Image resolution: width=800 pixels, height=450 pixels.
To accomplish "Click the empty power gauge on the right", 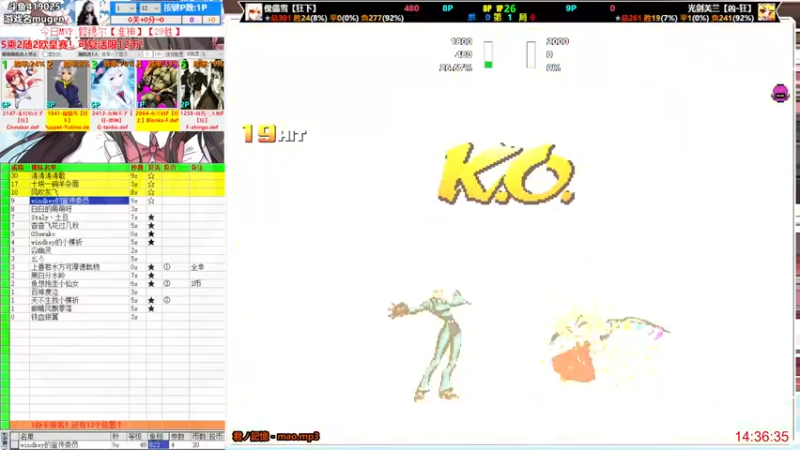I will click(531, 55).
